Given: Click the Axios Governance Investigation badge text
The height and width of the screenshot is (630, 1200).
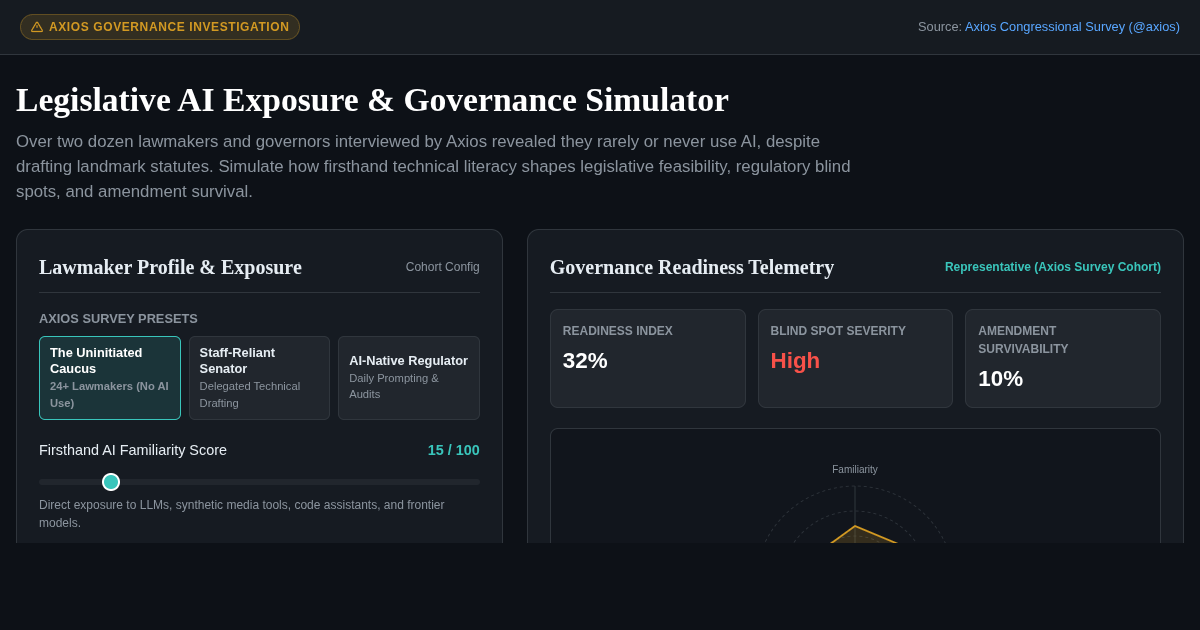Looking at the screenshot, I should 169,27.
